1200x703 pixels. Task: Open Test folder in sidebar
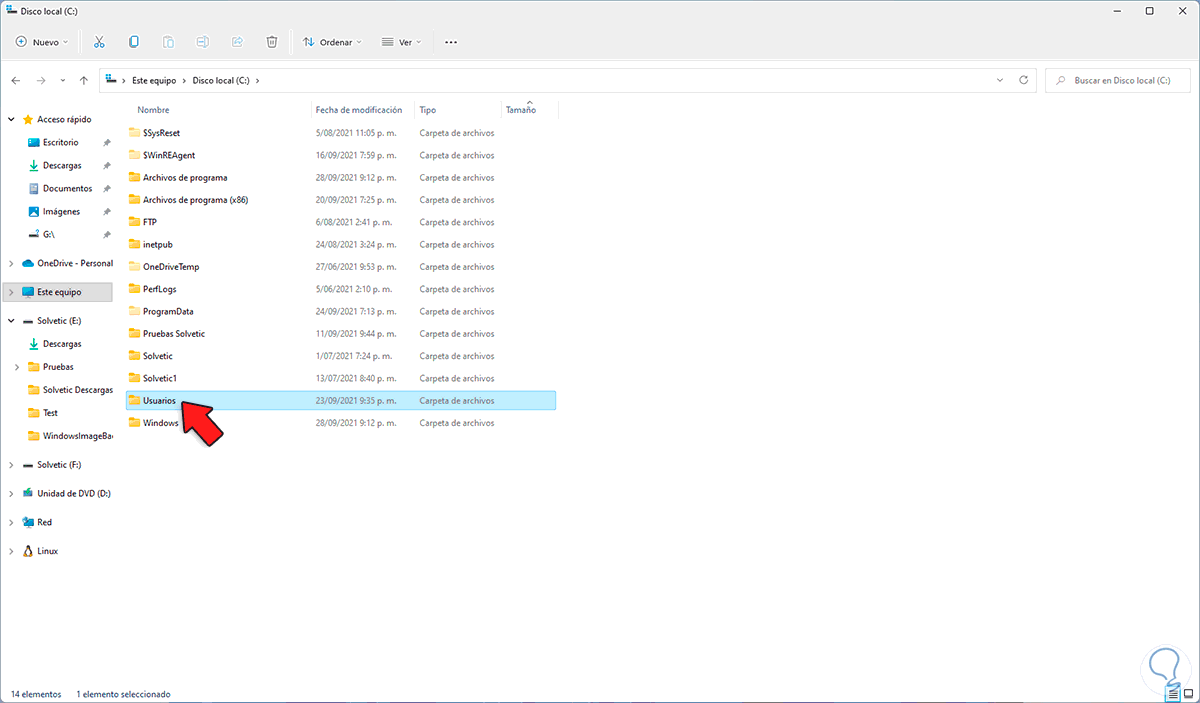click(x=50, y=413)
